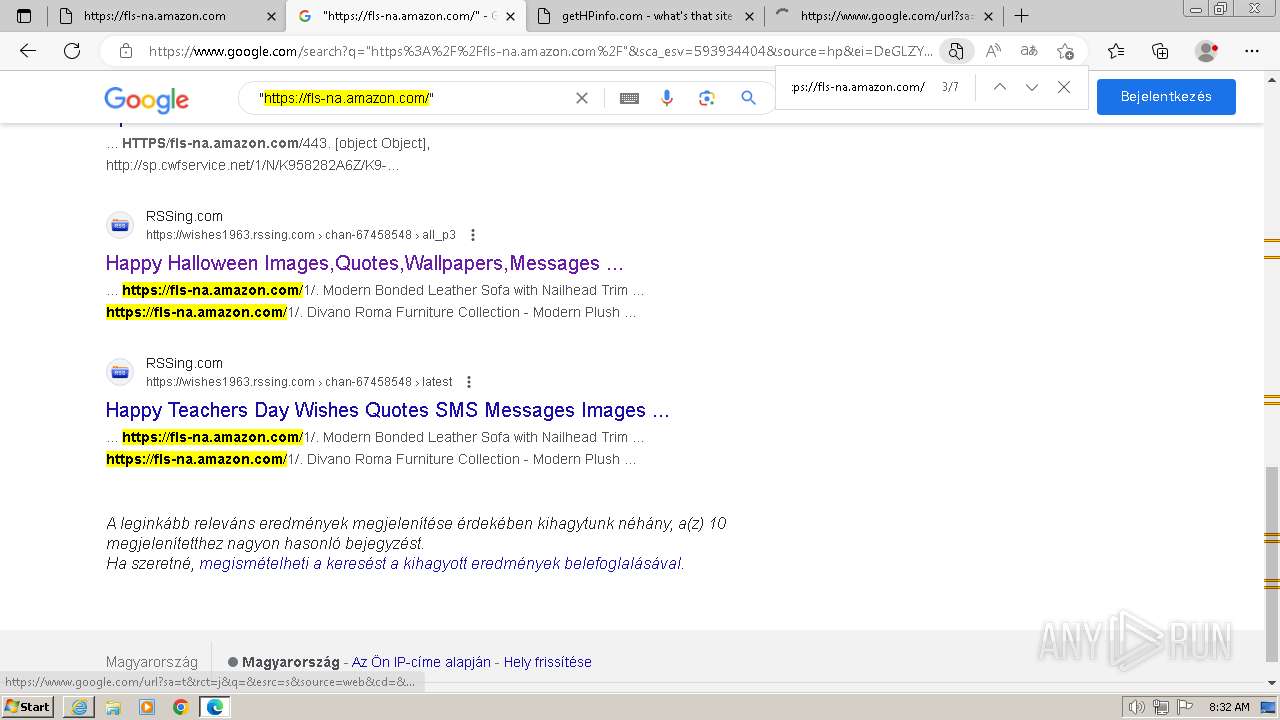Open the system tray volume icon

point(1136,707)
